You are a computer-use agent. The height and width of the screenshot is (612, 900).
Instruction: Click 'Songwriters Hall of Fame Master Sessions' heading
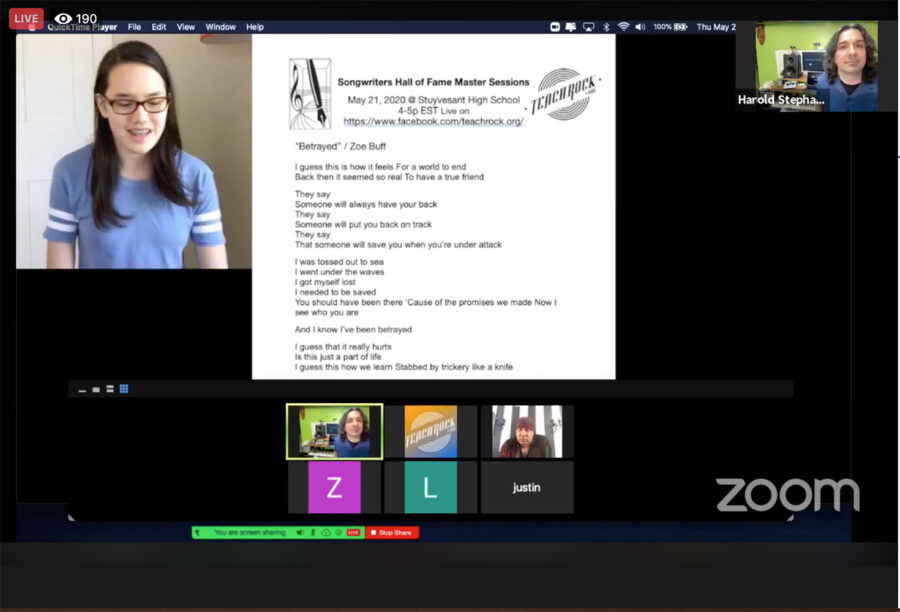tap(433, 82)
